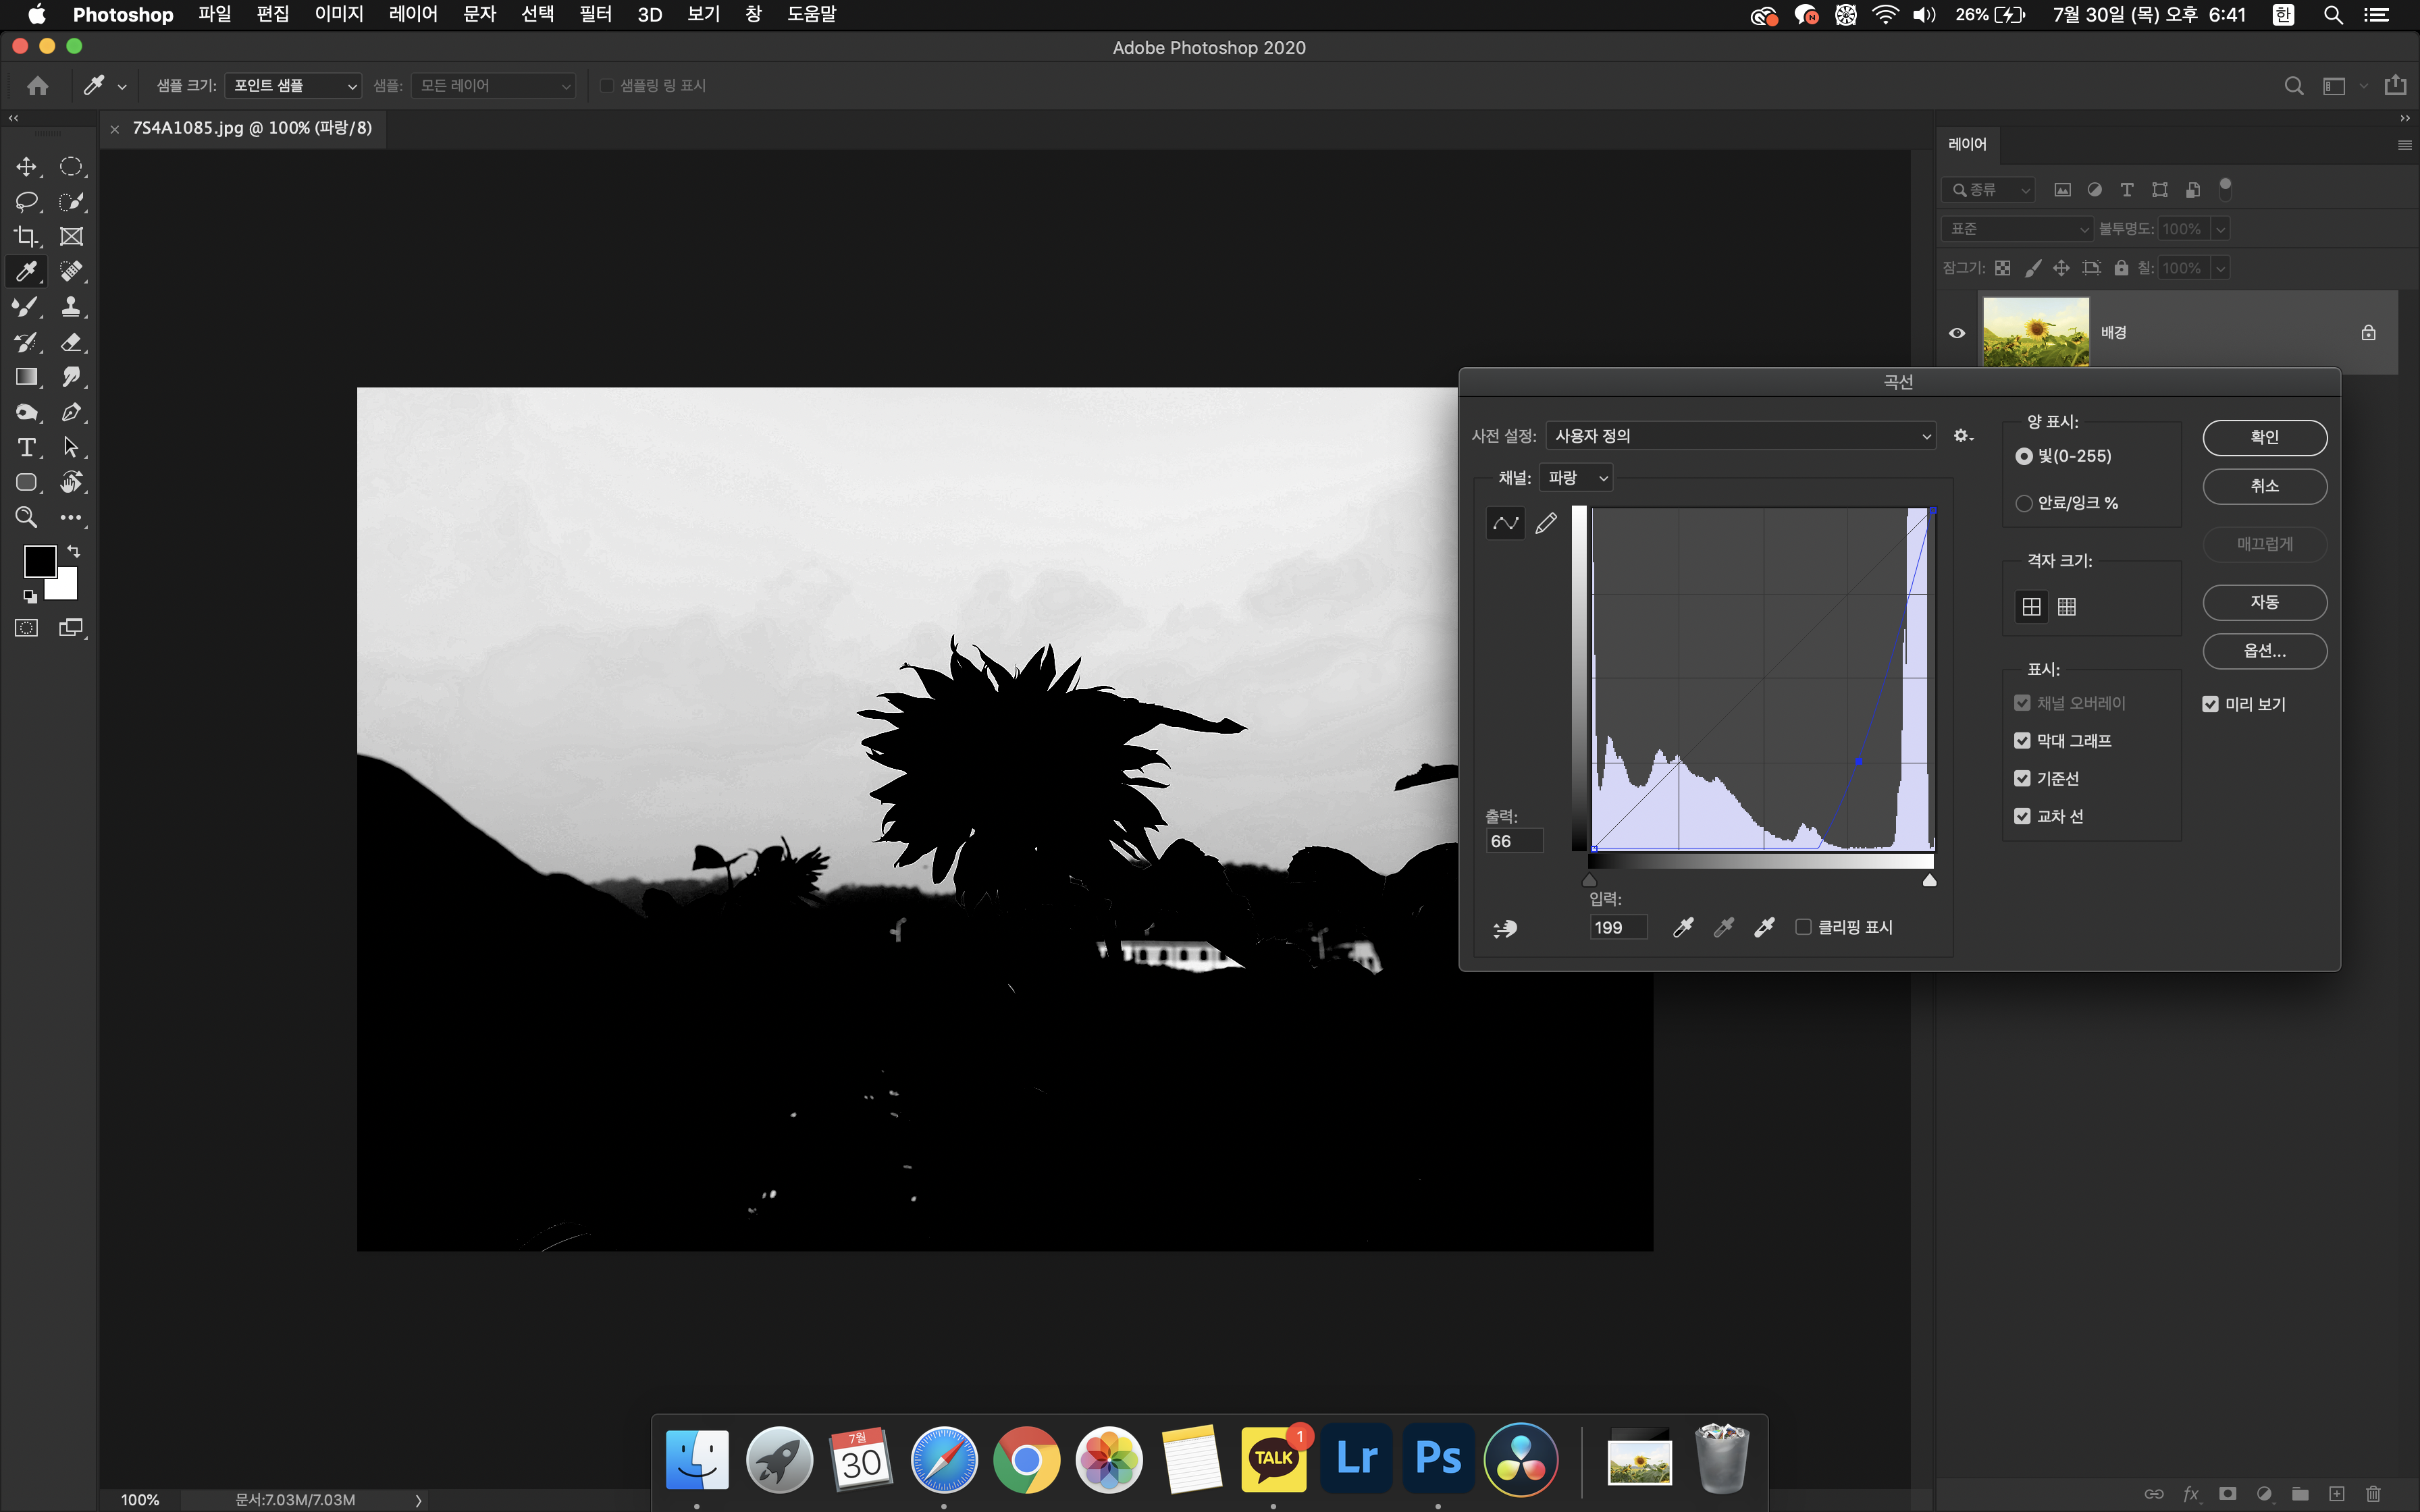Enable the 클리핑 표시 checkbox

pos(1803,927)
